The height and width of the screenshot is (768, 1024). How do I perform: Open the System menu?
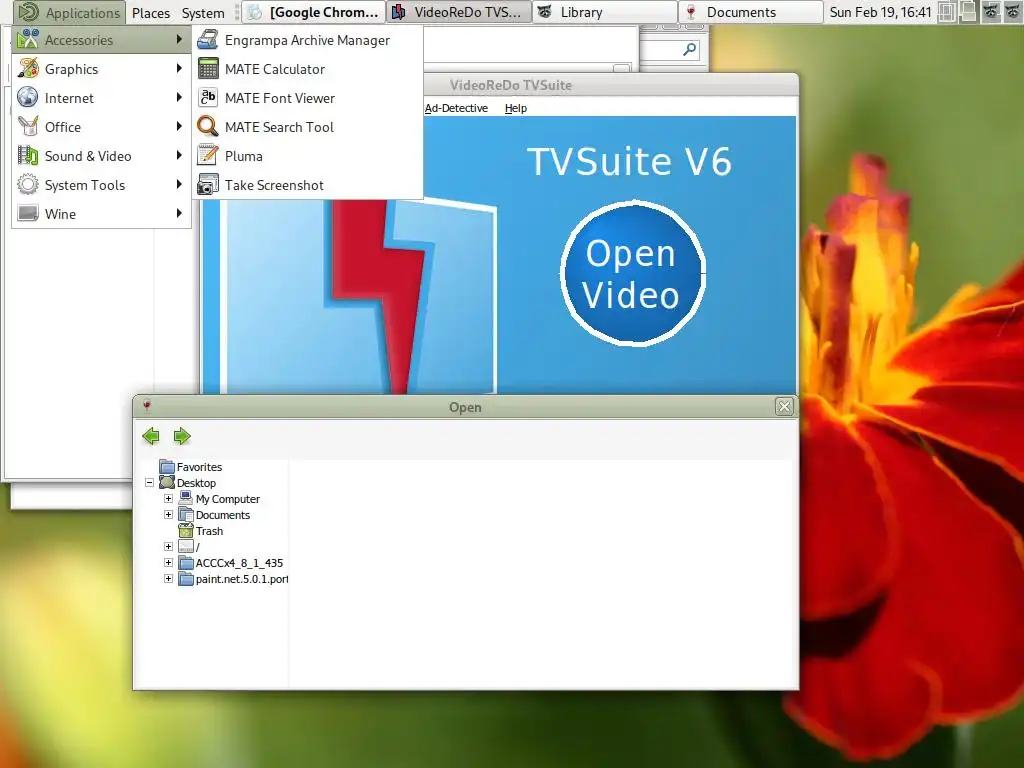[203, 12]
